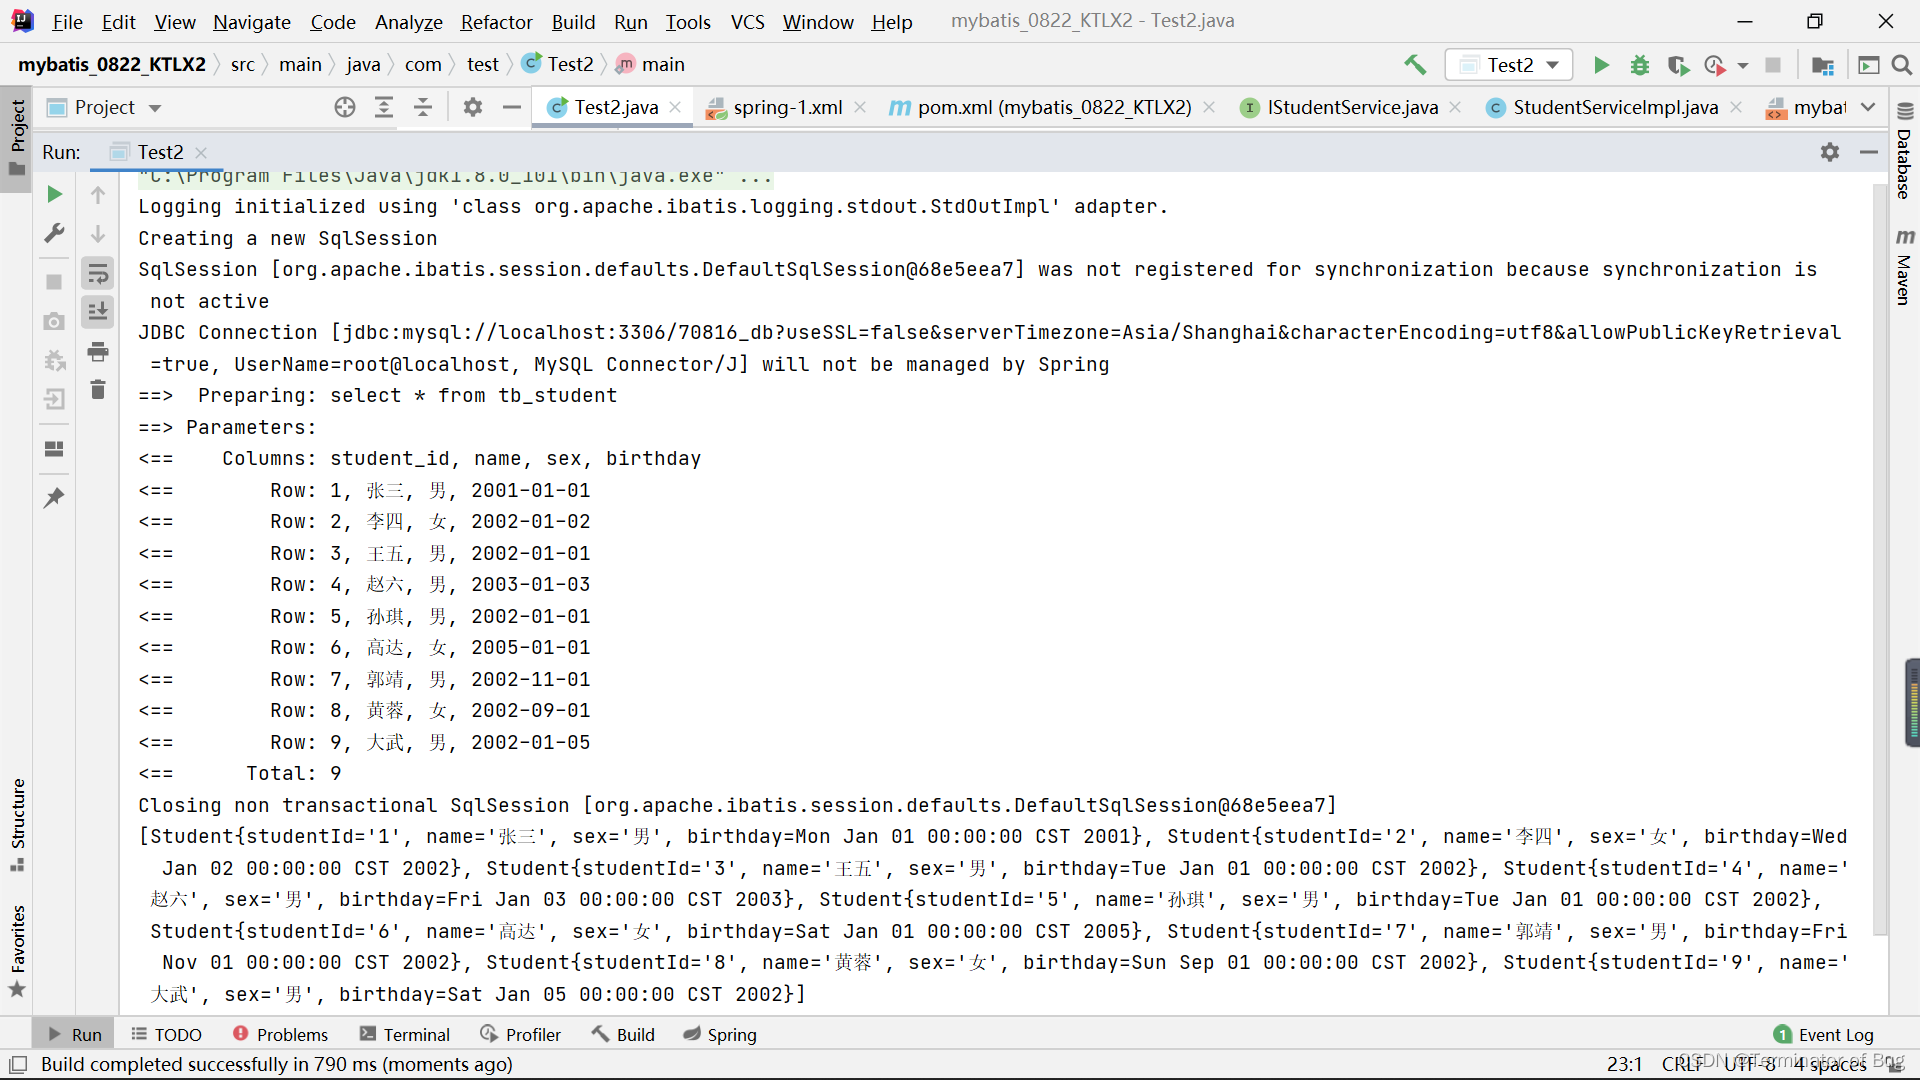Switch to the spring-1.xml editor tab

point(788,107)
